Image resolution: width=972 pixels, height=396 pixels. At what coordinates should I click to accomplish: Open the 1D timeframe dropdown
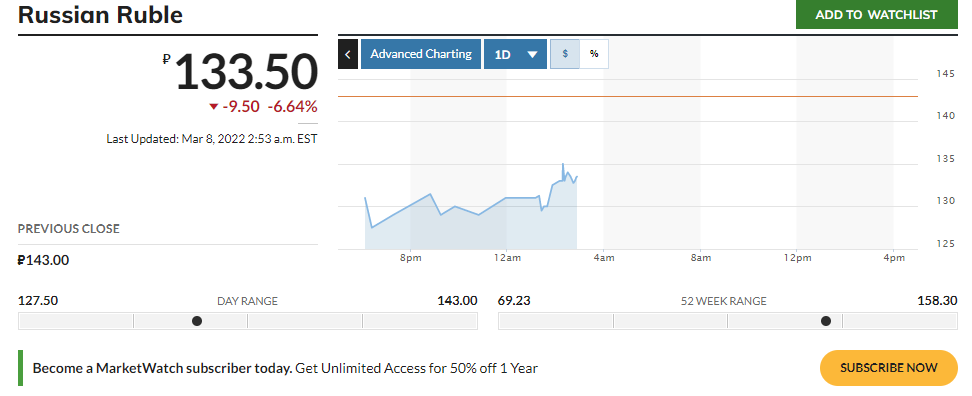tap(515, 54)
